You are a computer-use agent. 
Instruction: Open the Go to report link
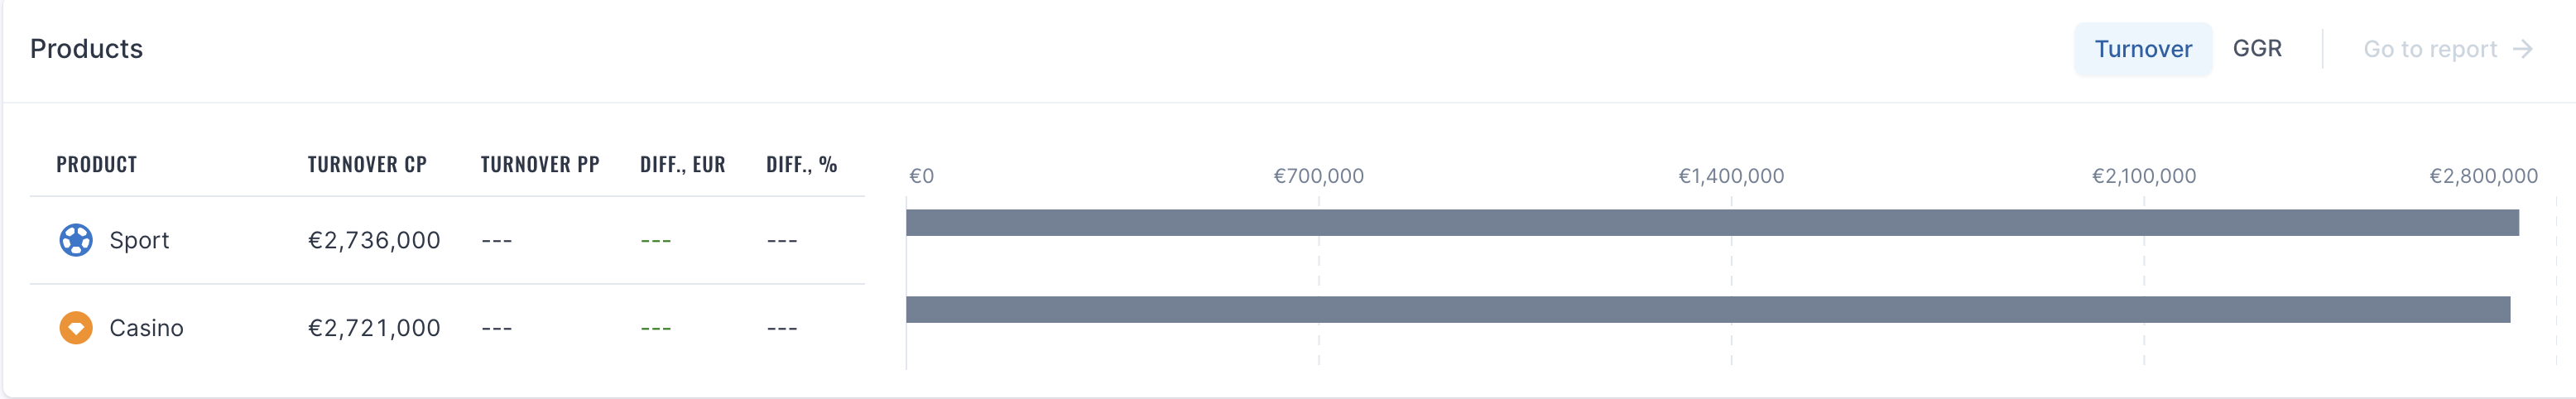point(2447,49)
